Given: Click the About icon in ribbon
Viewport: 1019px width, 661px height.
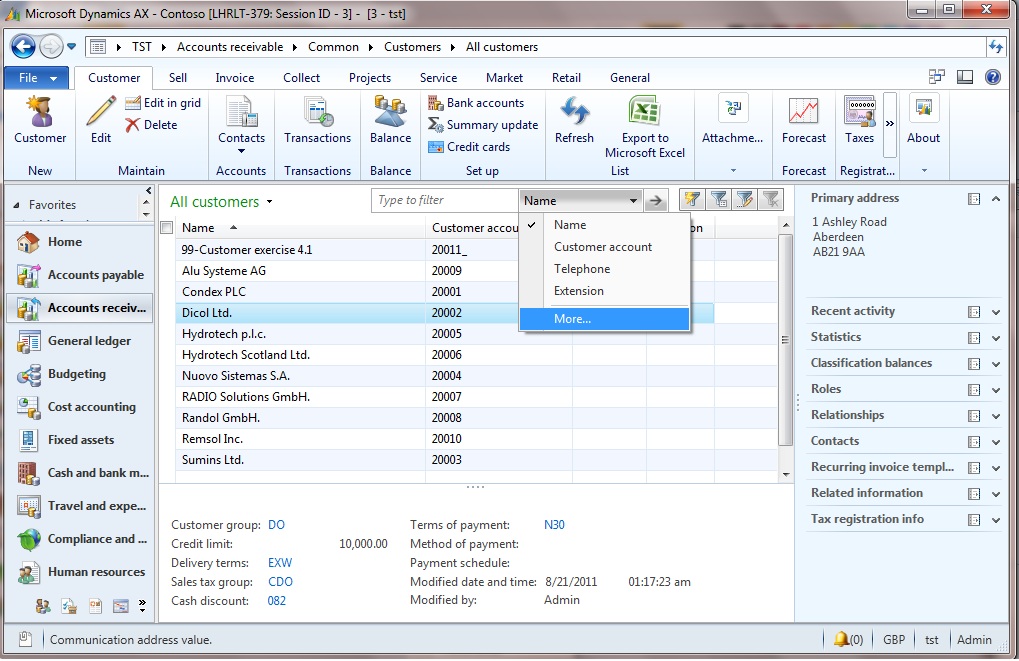Looking at the screenshot, I should pos(923,109).
